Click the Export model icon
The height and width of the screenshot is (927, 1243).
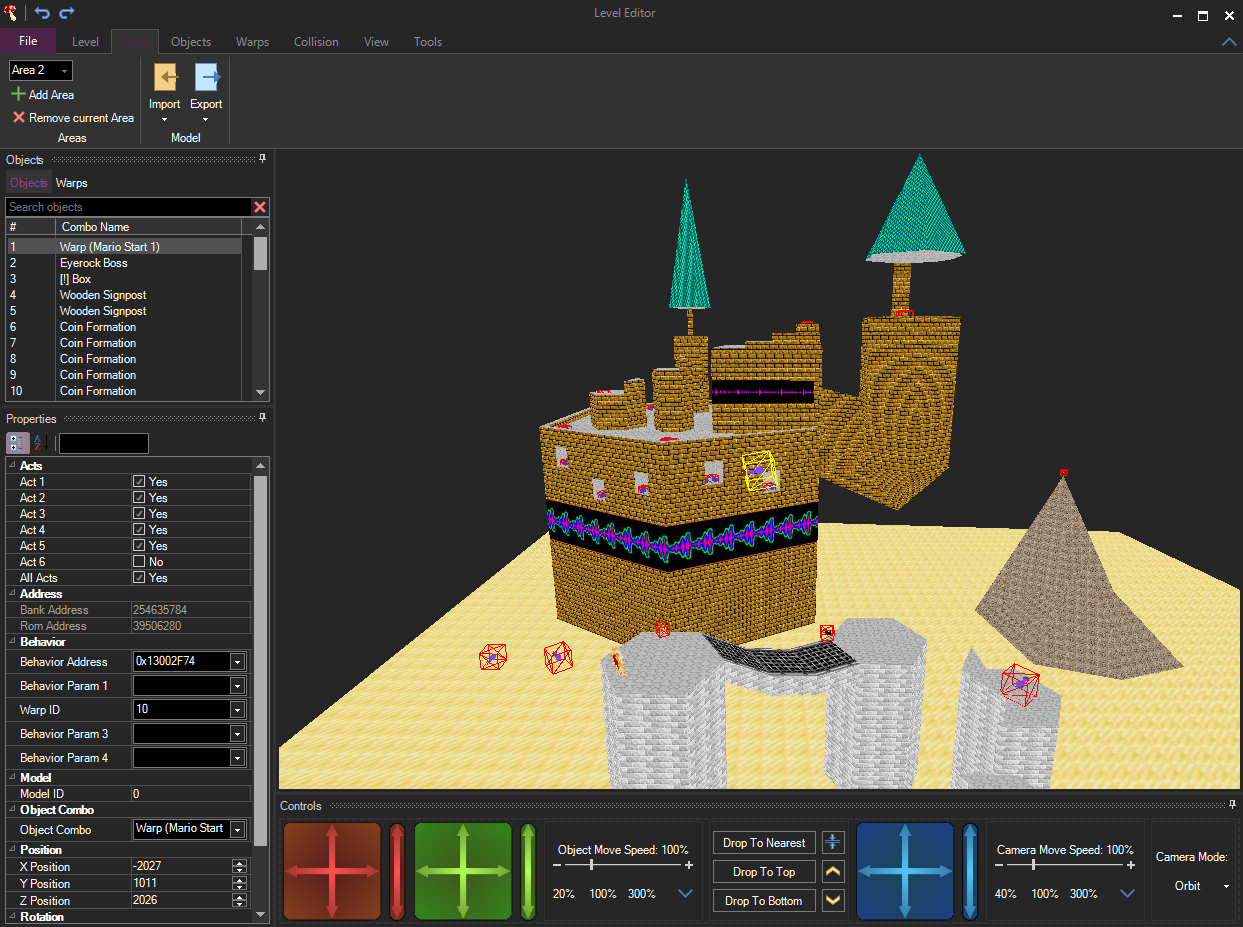(206, 78)
